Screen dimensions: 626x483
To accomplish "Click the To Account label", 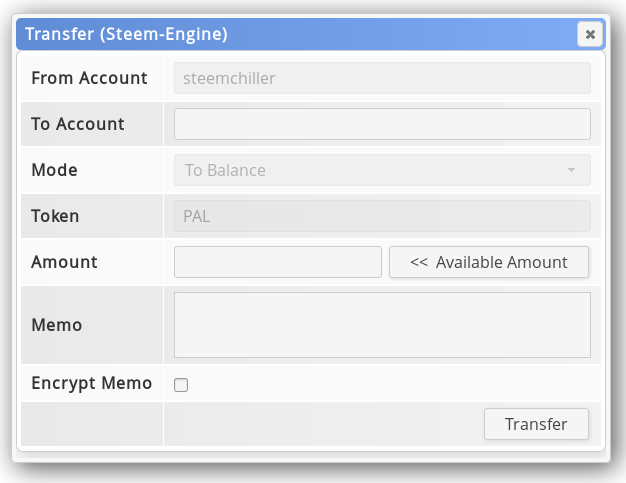I will click(78, 124).
